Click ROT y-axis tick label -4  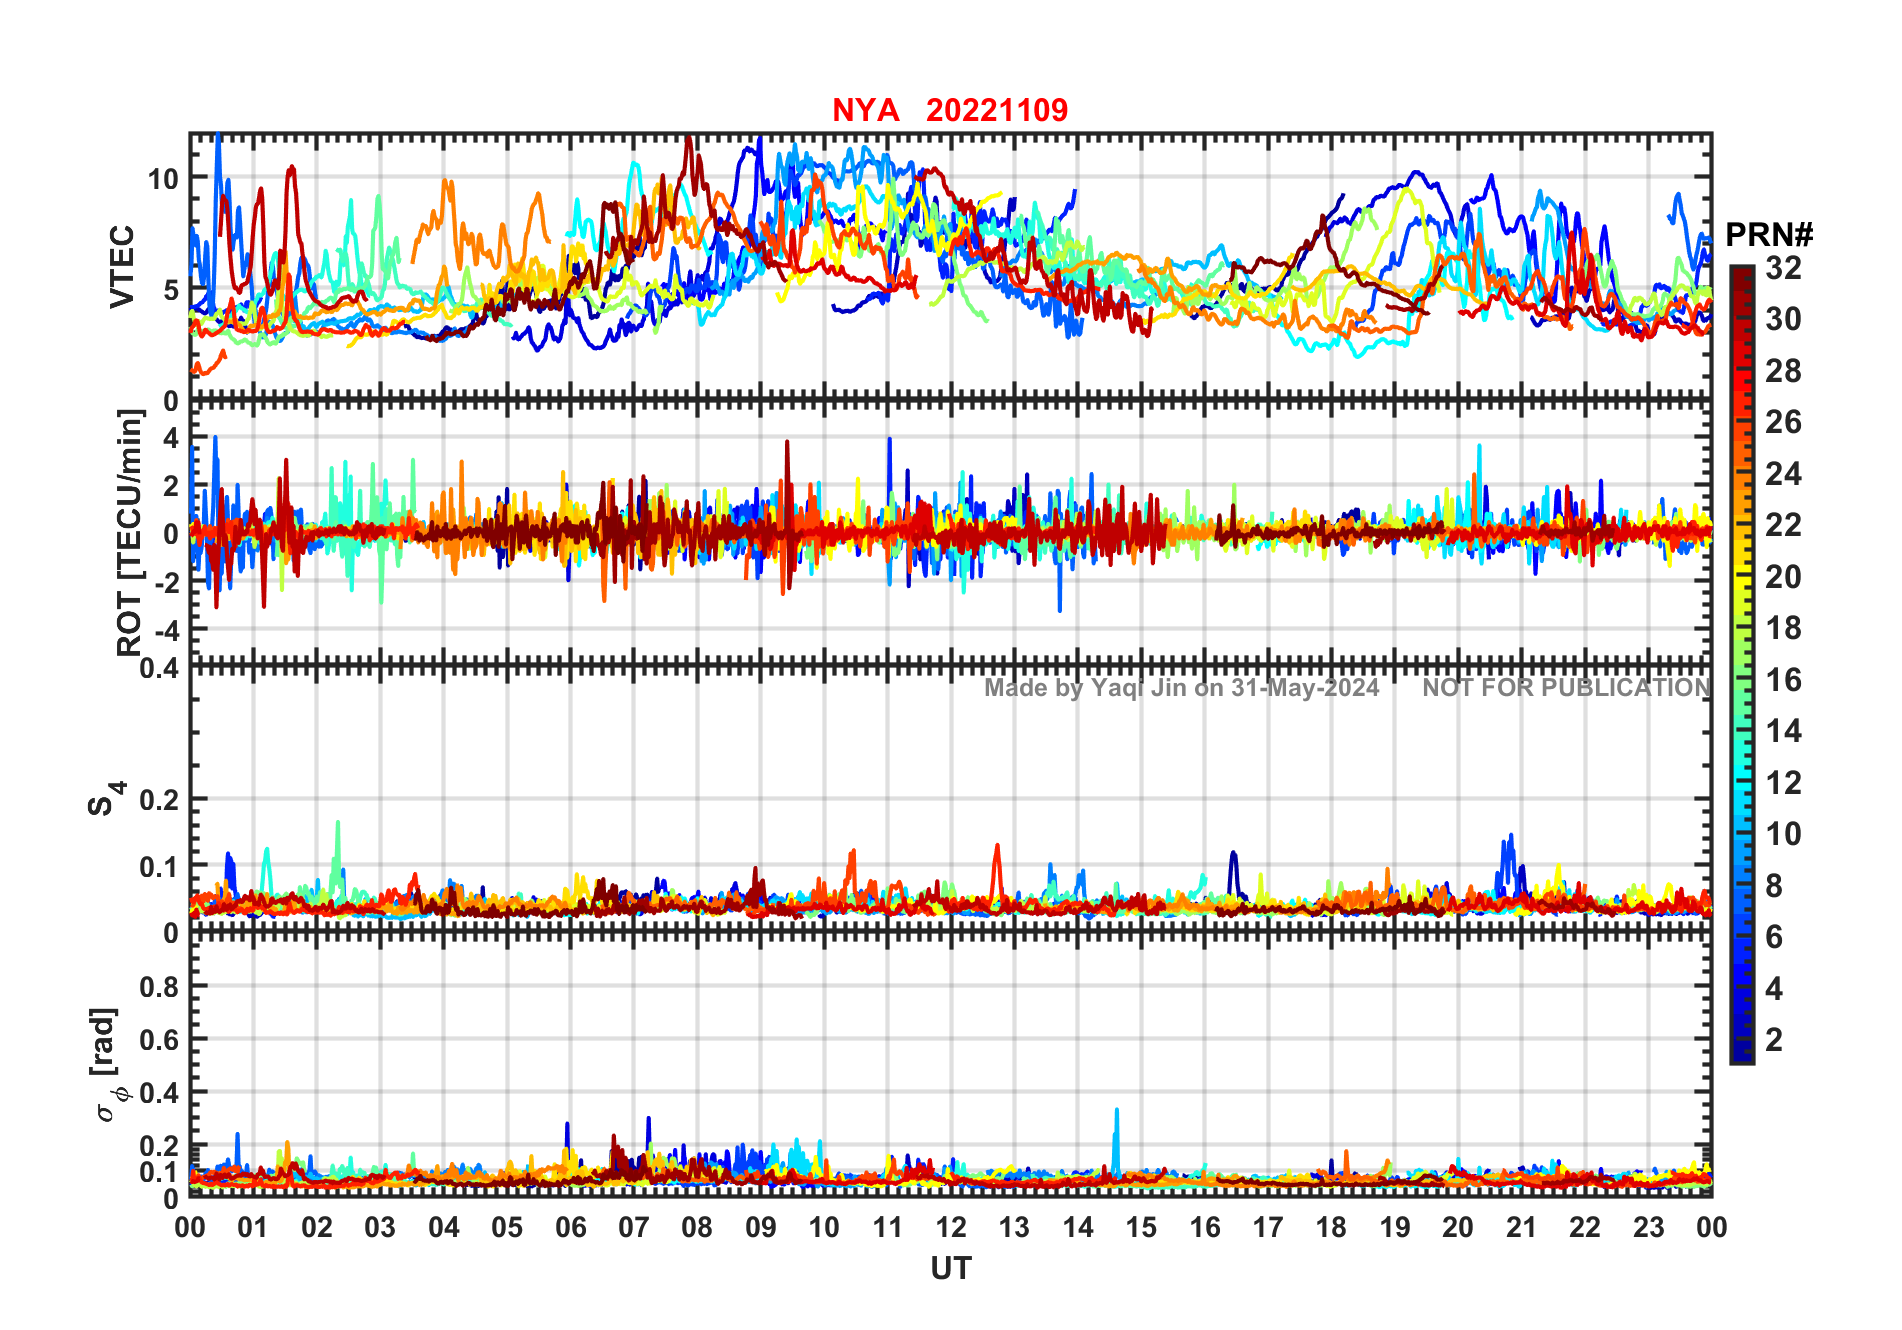[x=167, y=630]
